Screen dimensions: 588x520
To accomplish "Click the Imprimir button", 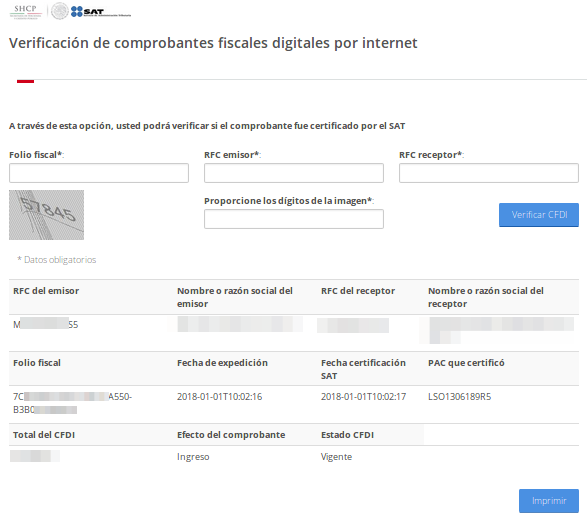I will coord(549,501).
